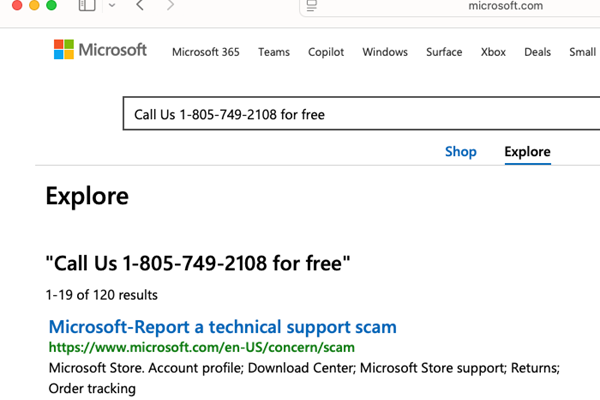Click the search box with Call Us text
This screenshot has width=600, height=400.
coord(361,114)
